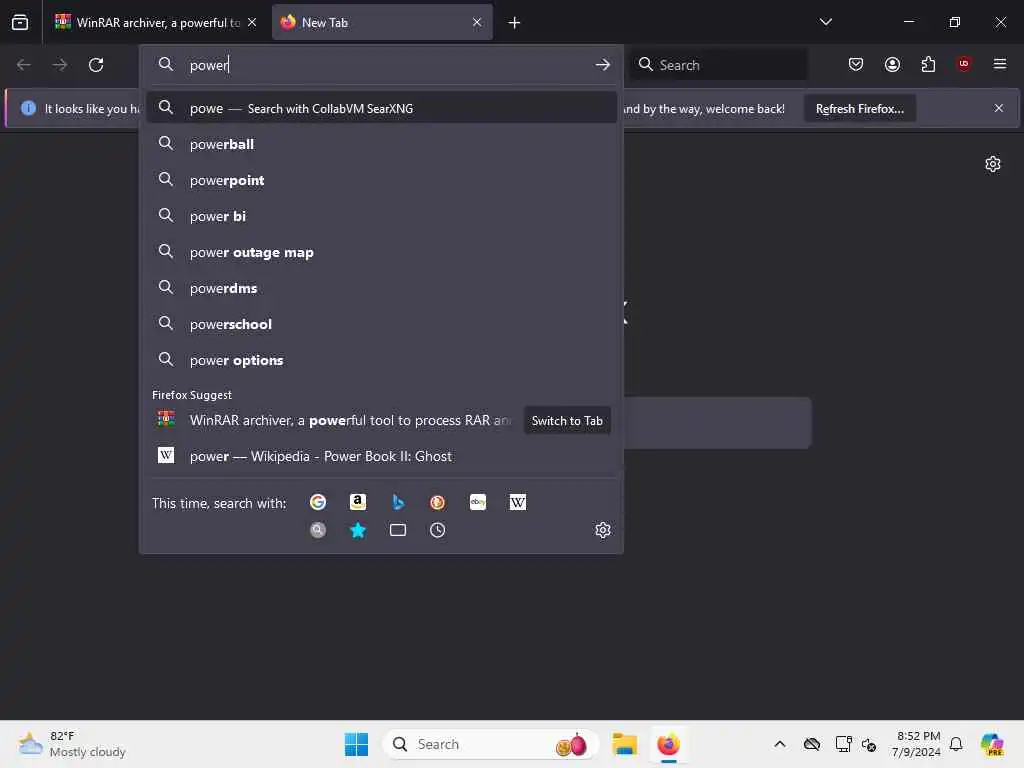1024x768 pixels.
Task: Personalize New Tab with gear icon
Action: (993, 164)
